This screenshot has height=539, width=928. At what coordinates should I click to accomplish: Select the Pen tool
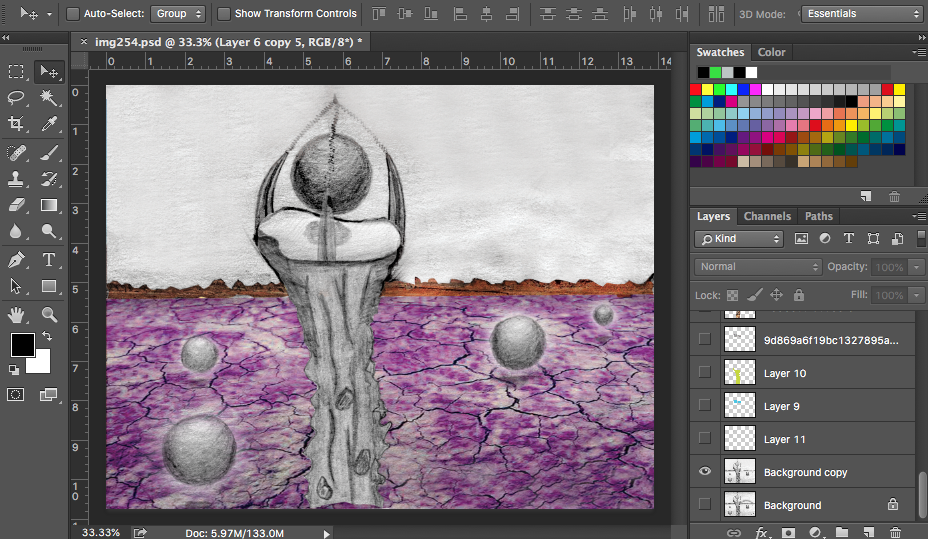[17, 260]
